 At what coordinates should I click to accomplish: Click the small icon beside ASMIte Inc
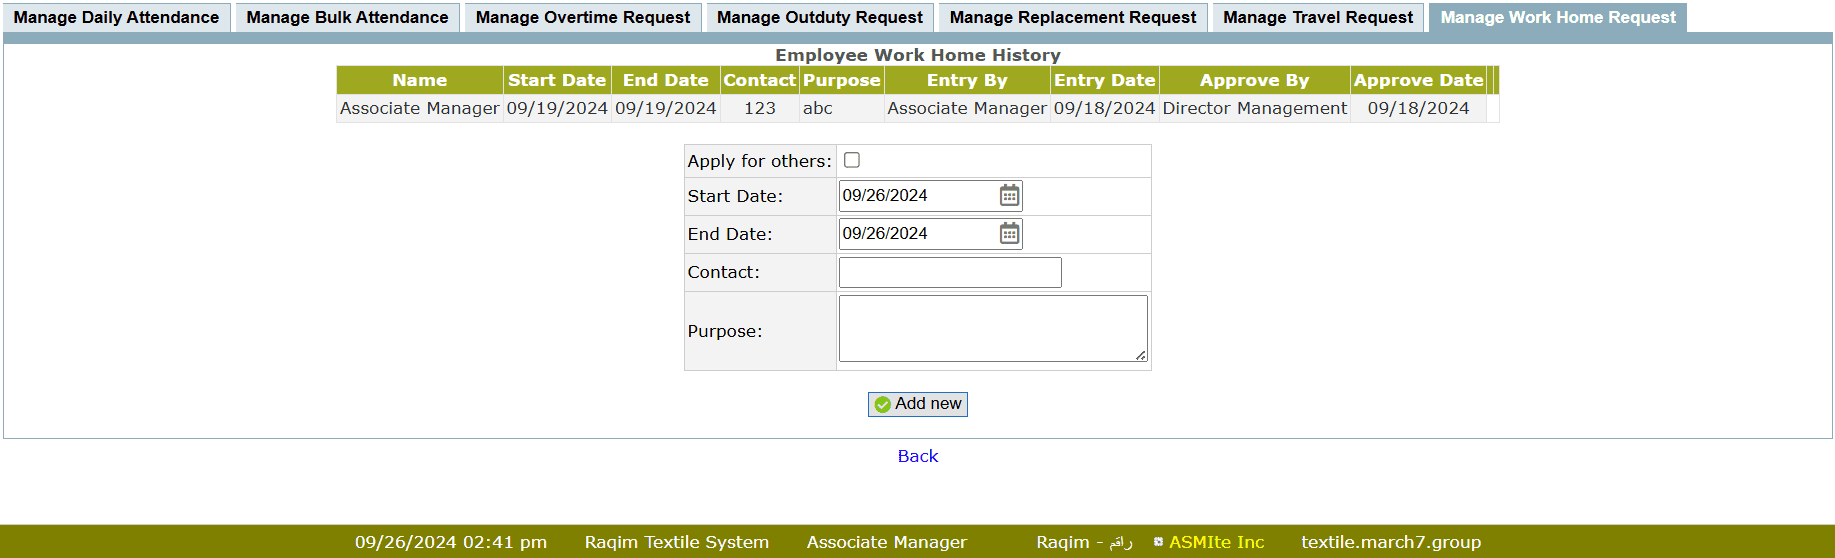coord(1158,542)
